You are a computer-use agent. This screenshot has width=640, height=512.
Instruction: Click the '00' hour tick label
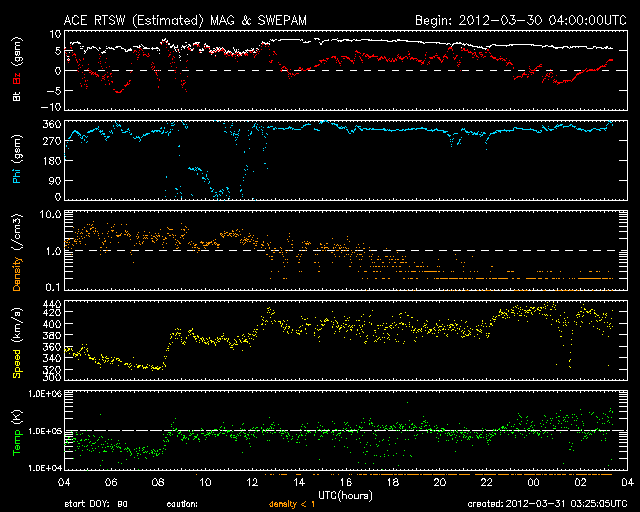click(x=533, y=482)
